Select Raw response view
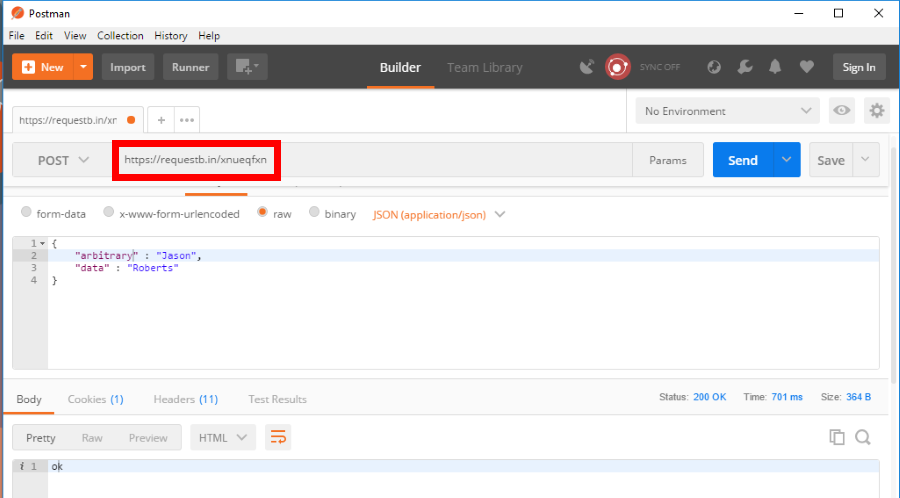This screenshot has height=498, width=900. tap(92, 438)
